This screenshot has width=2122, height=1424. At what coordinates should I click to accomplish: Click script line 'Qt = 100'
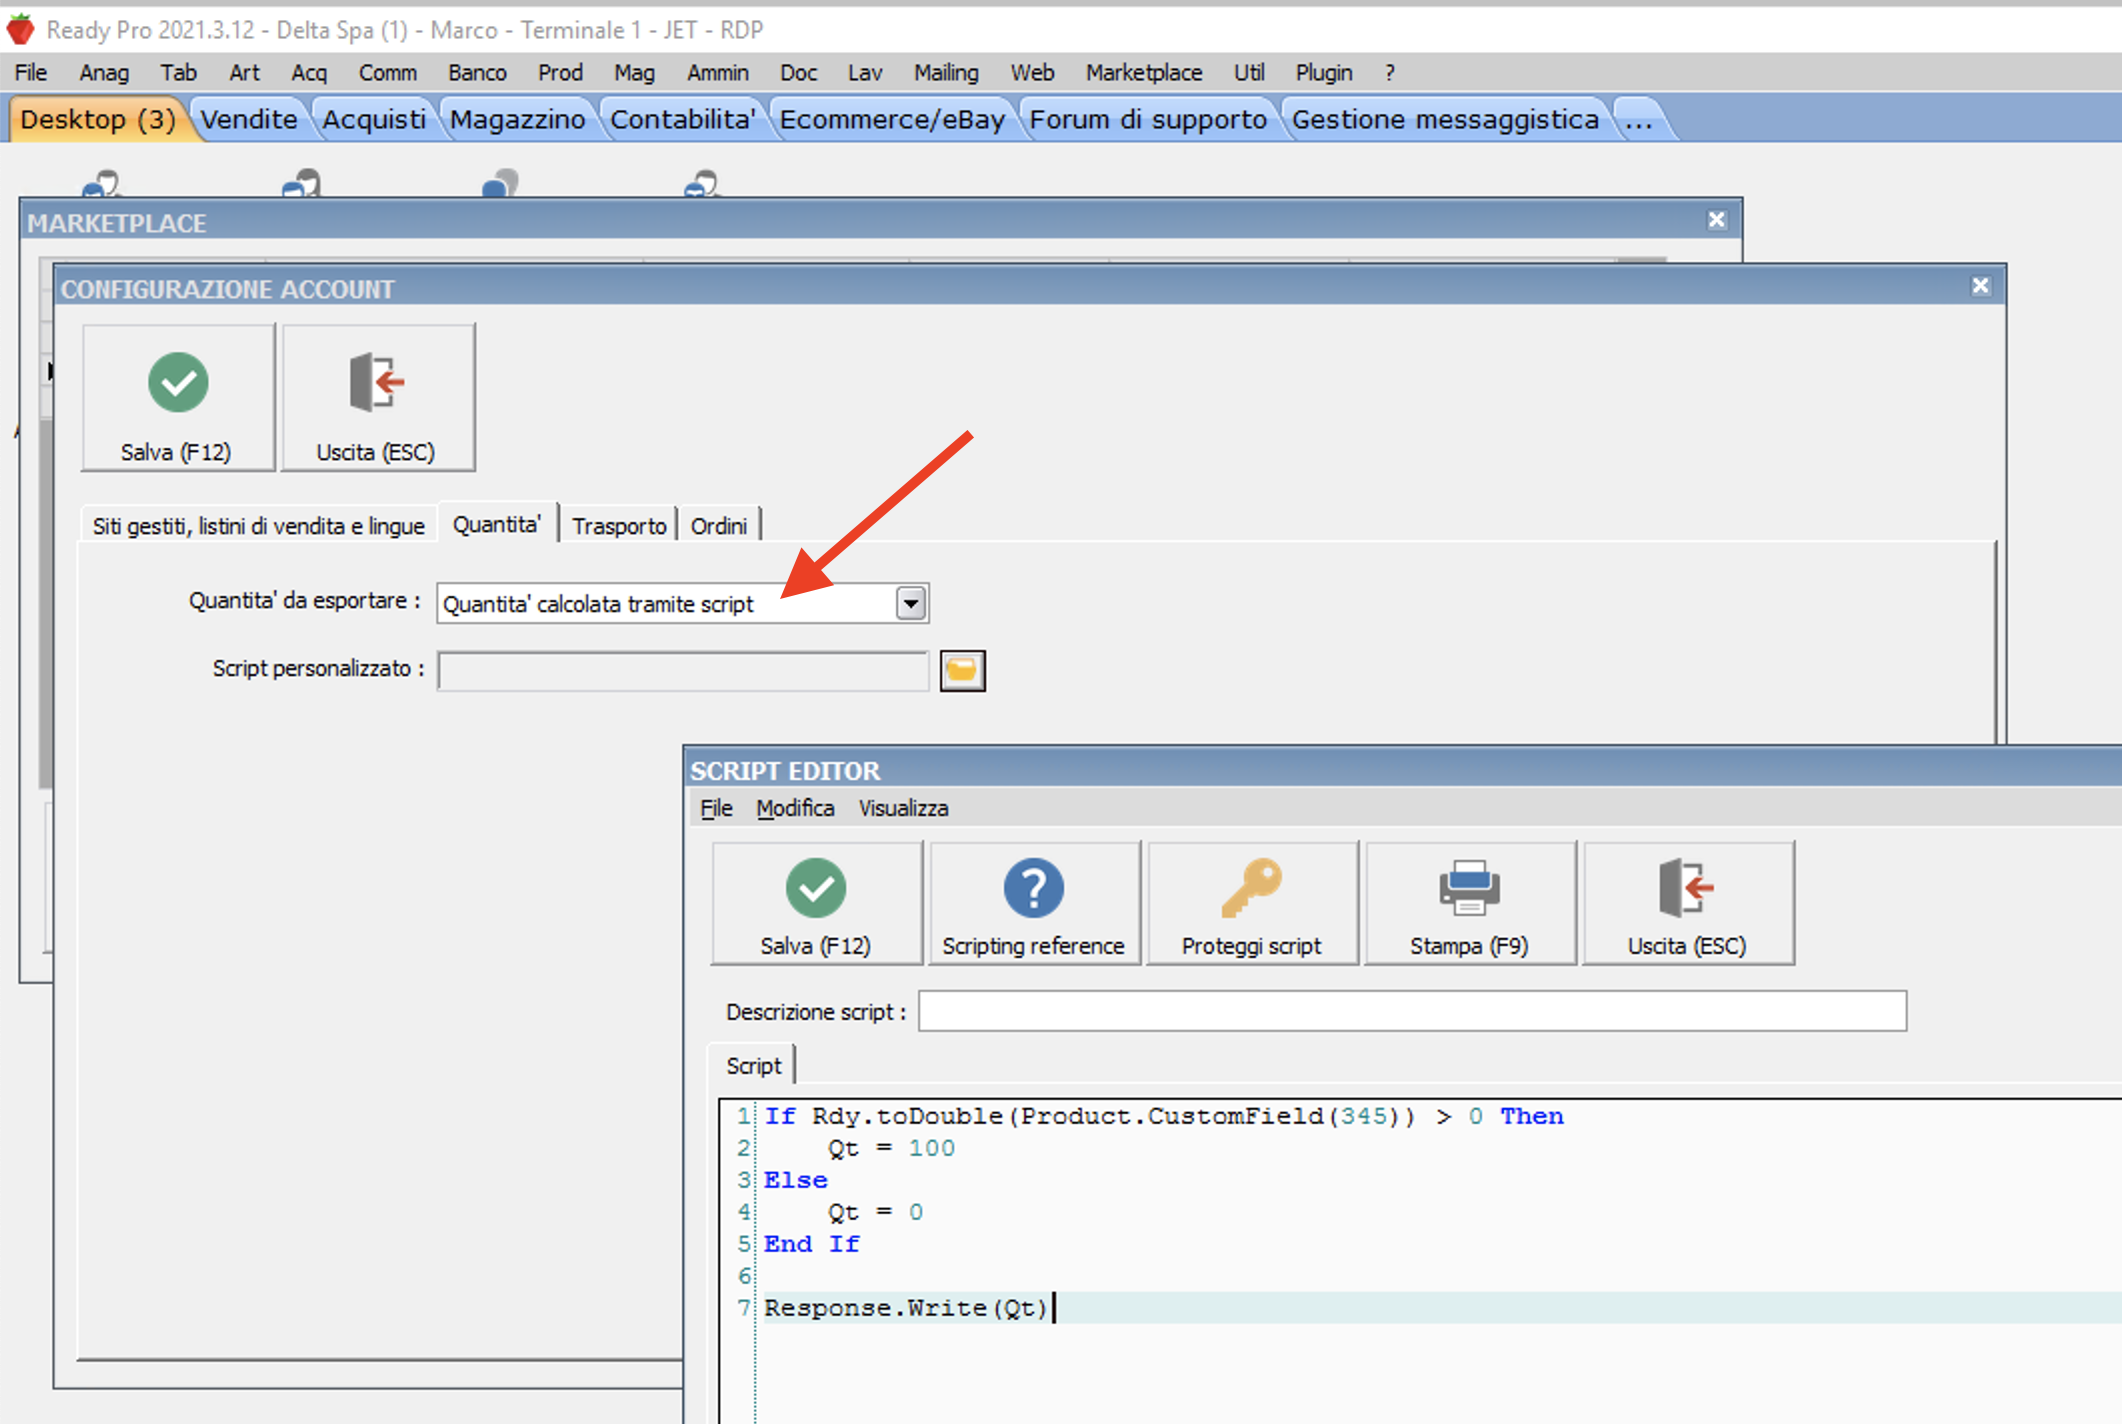[x=891, y=1148]
